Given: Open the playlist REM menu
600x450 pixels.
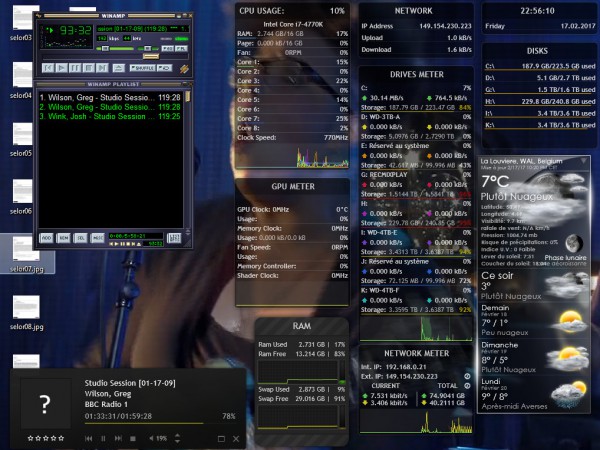Looking at the screenshot, I should [x=63, y=238].
